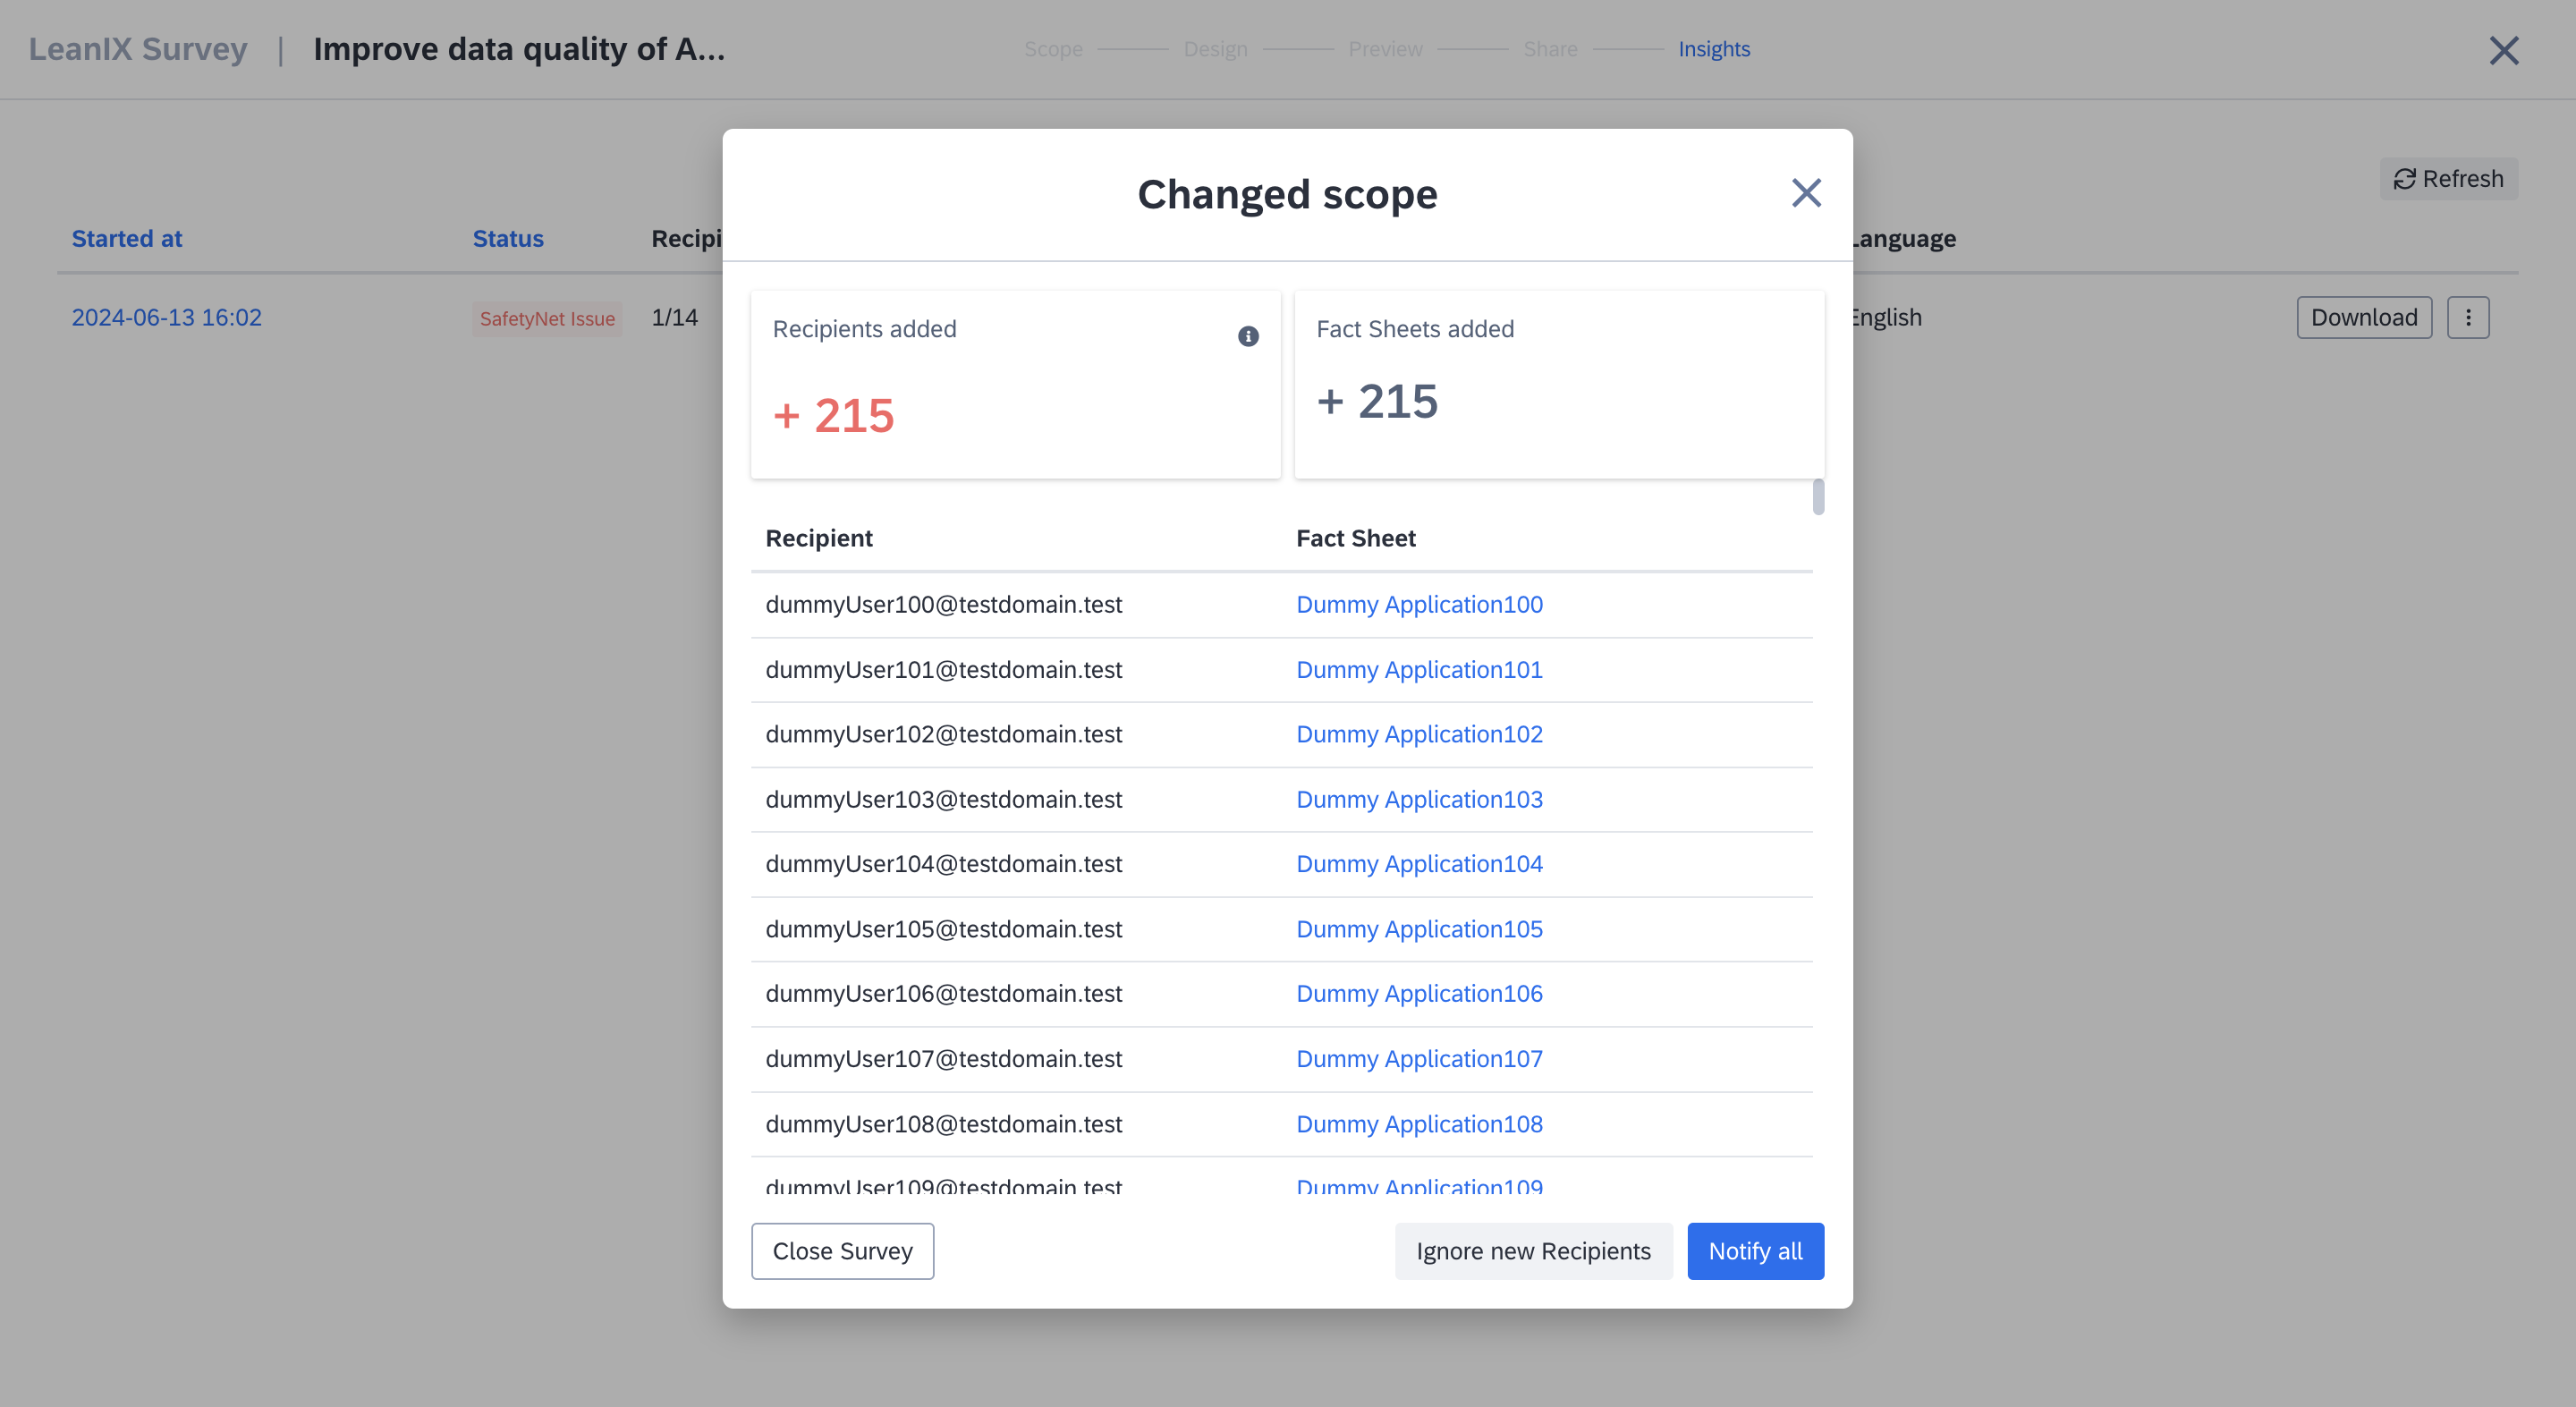Screen dimensions: 2576x1407
Task: Click the Started at column header to sort
Action: (x=126, y=237)
